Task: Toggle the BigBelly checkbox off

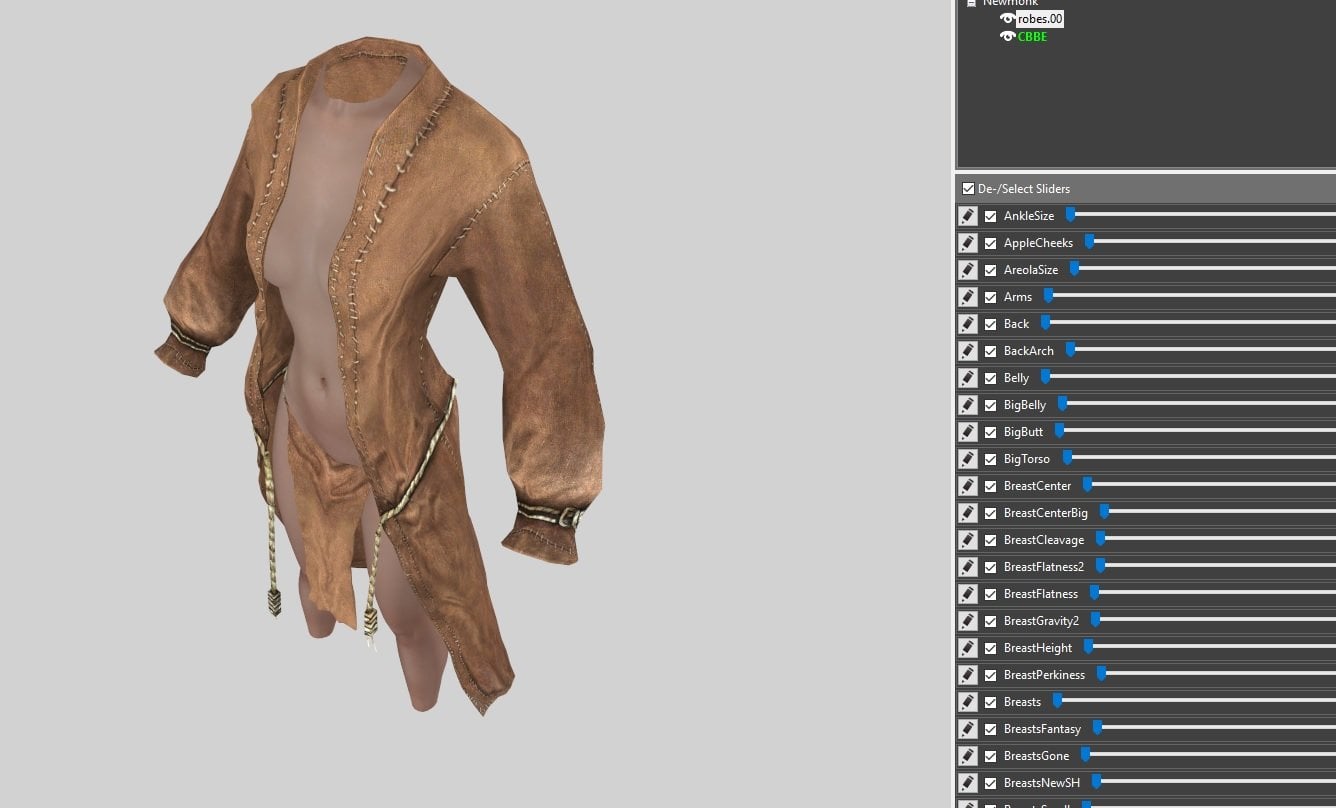Action: 990,405
